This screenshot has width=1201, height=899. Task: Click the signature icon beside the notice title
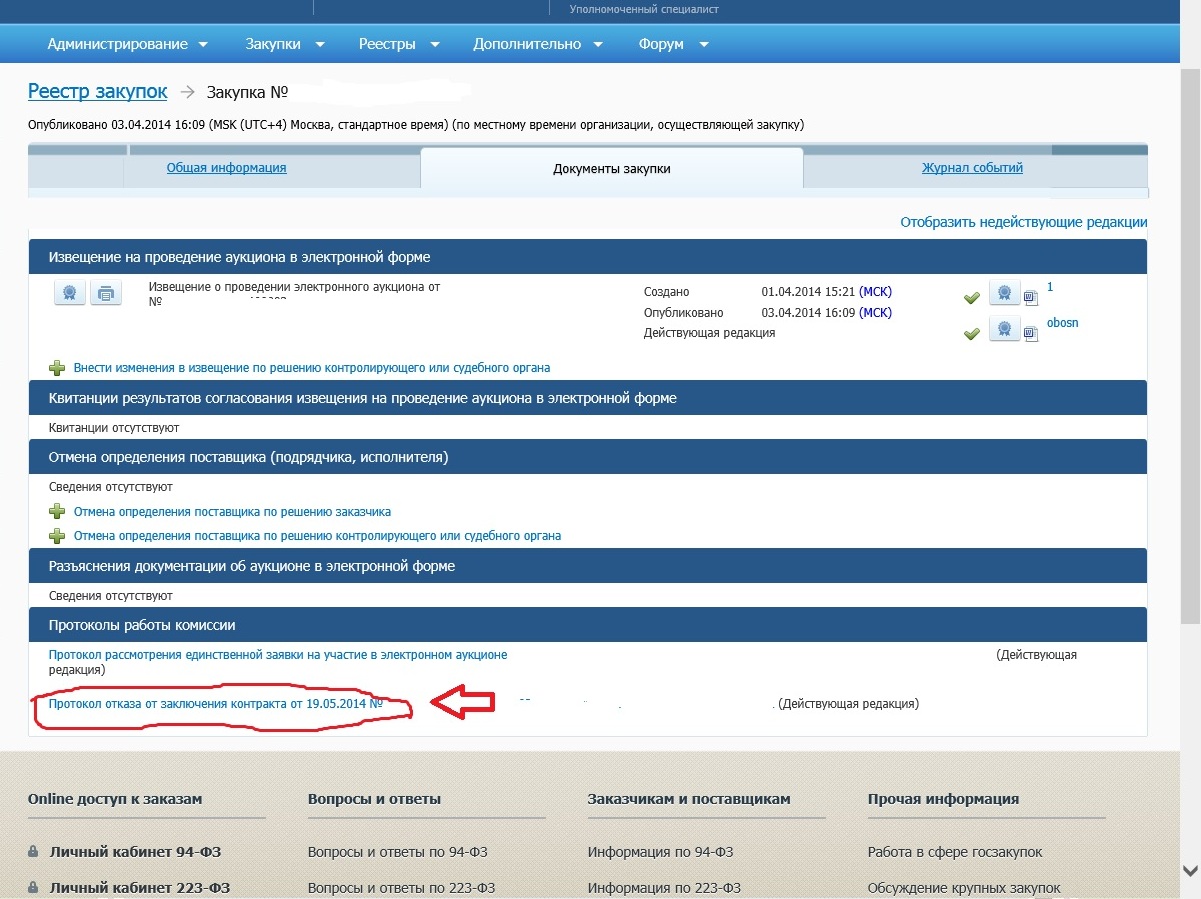[69, 293]
